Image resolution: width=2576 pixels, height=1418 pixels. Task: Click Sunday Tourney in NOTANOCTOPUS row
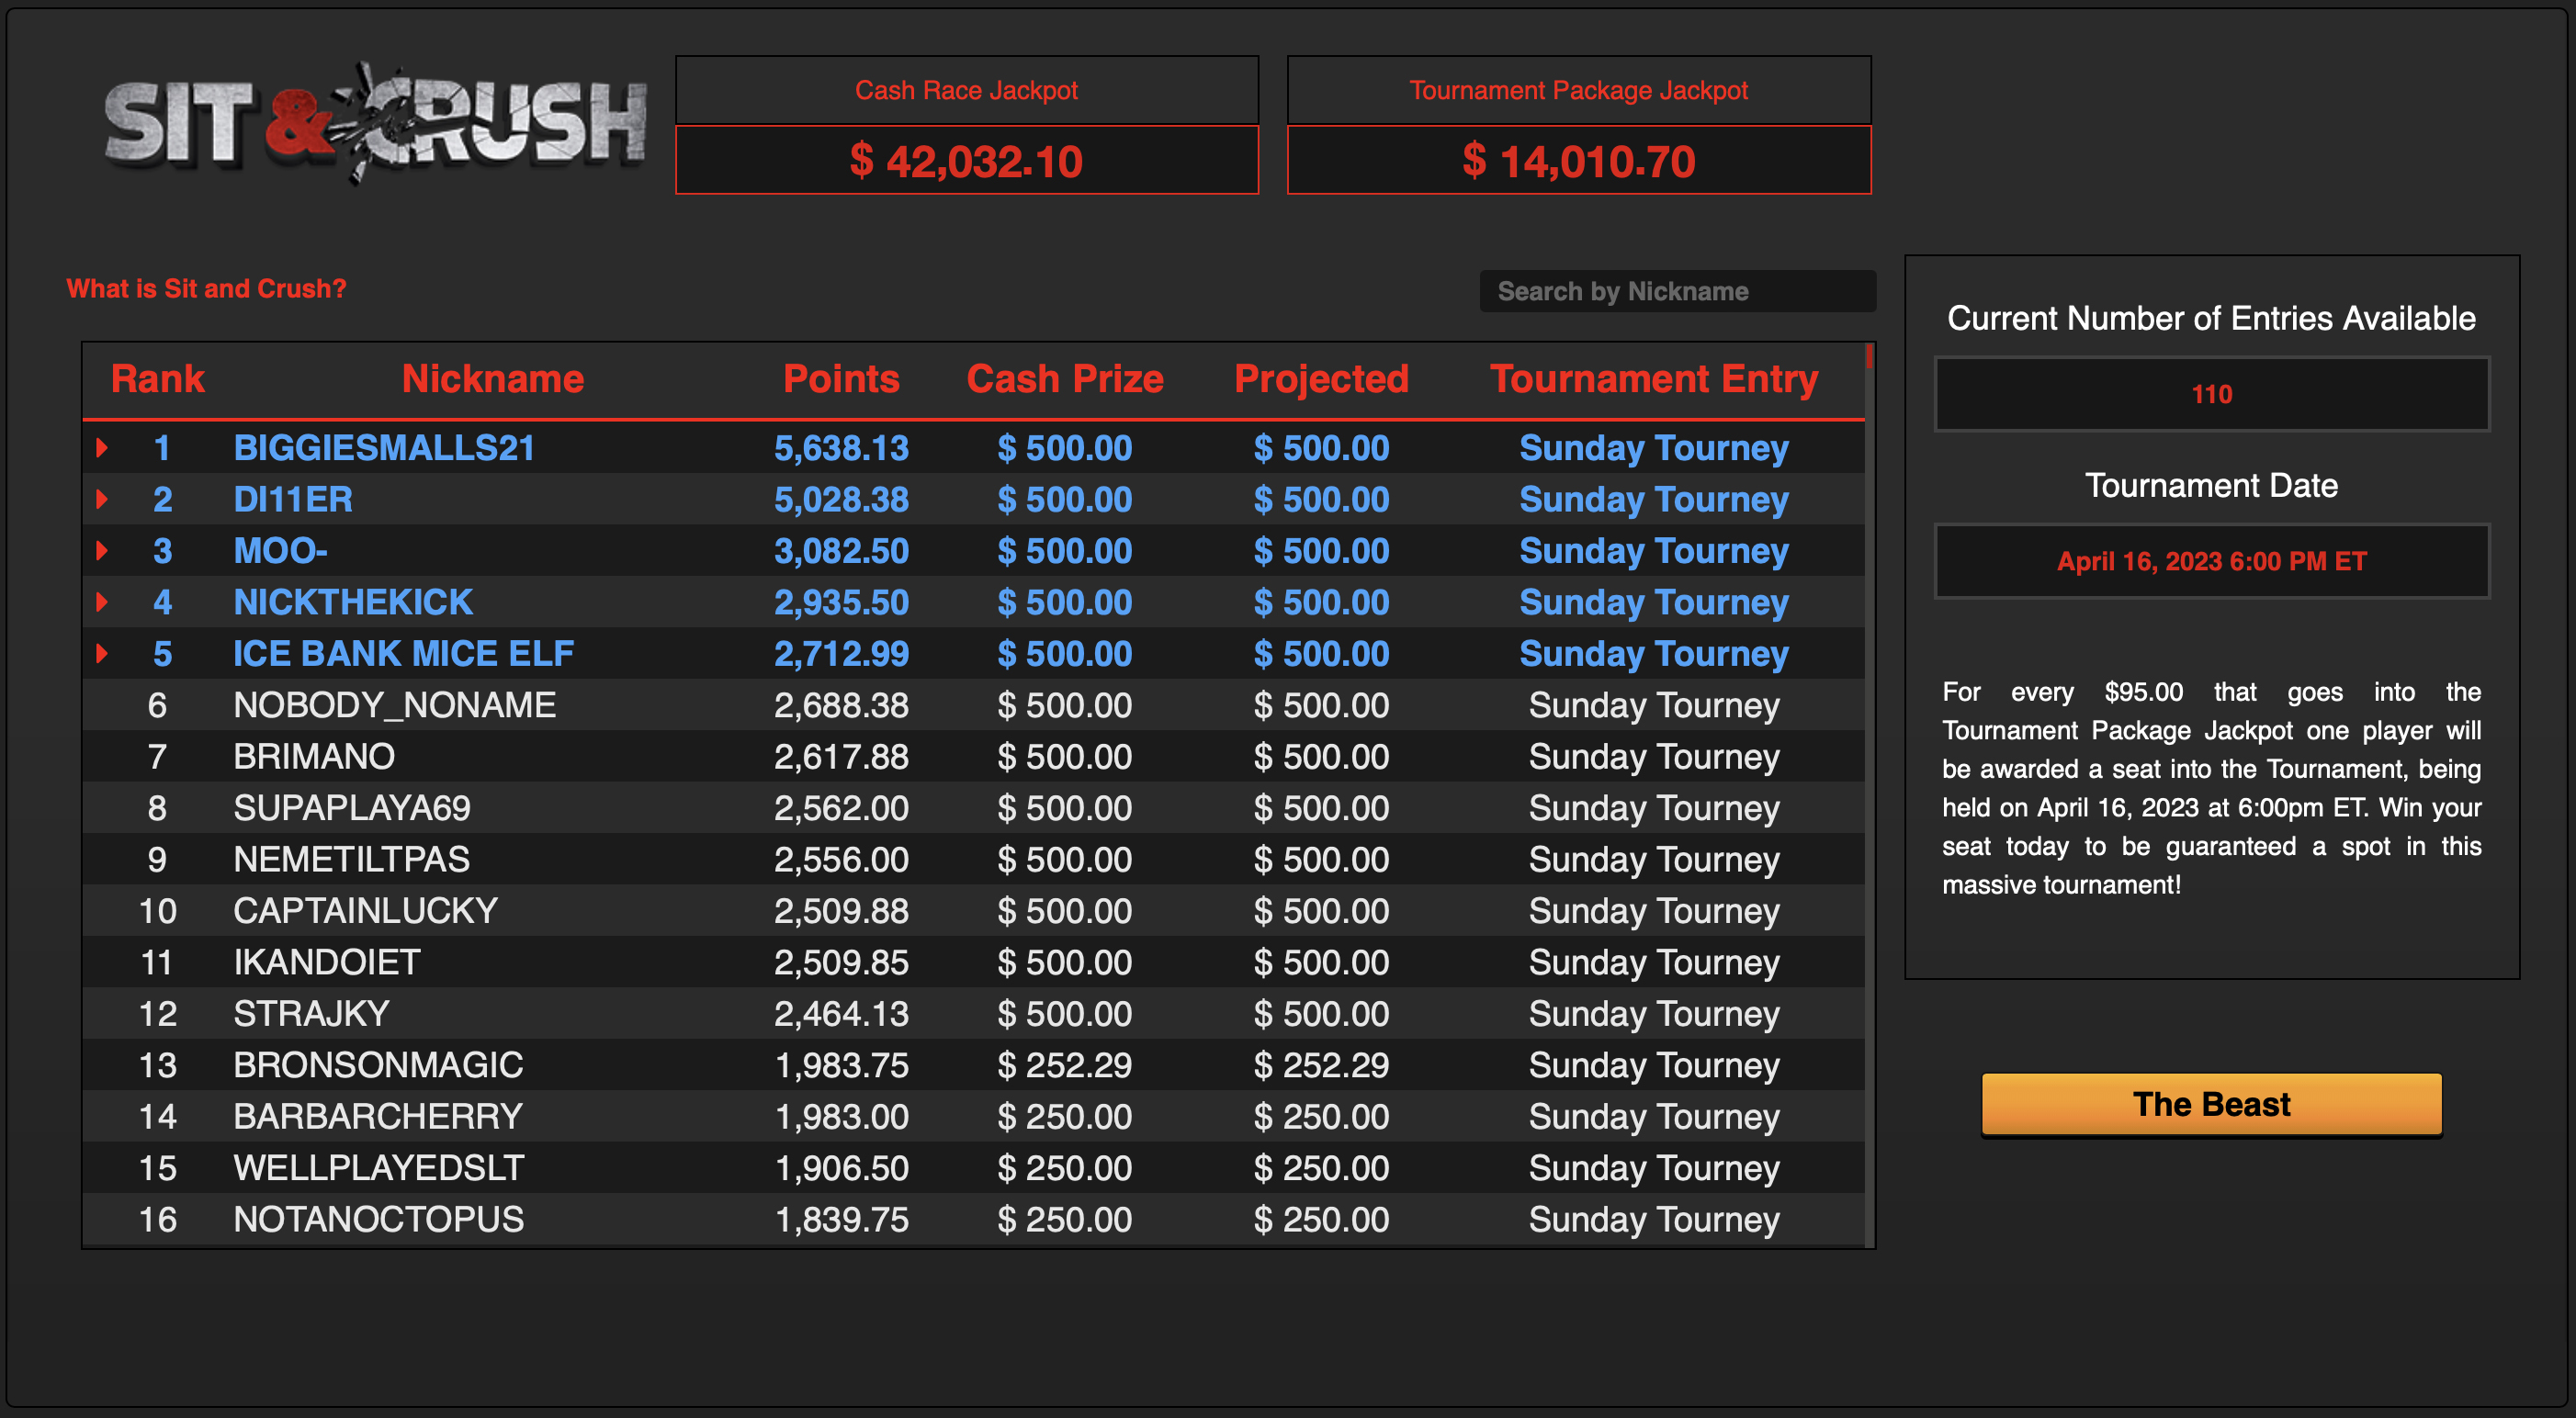(1654, 1220)
